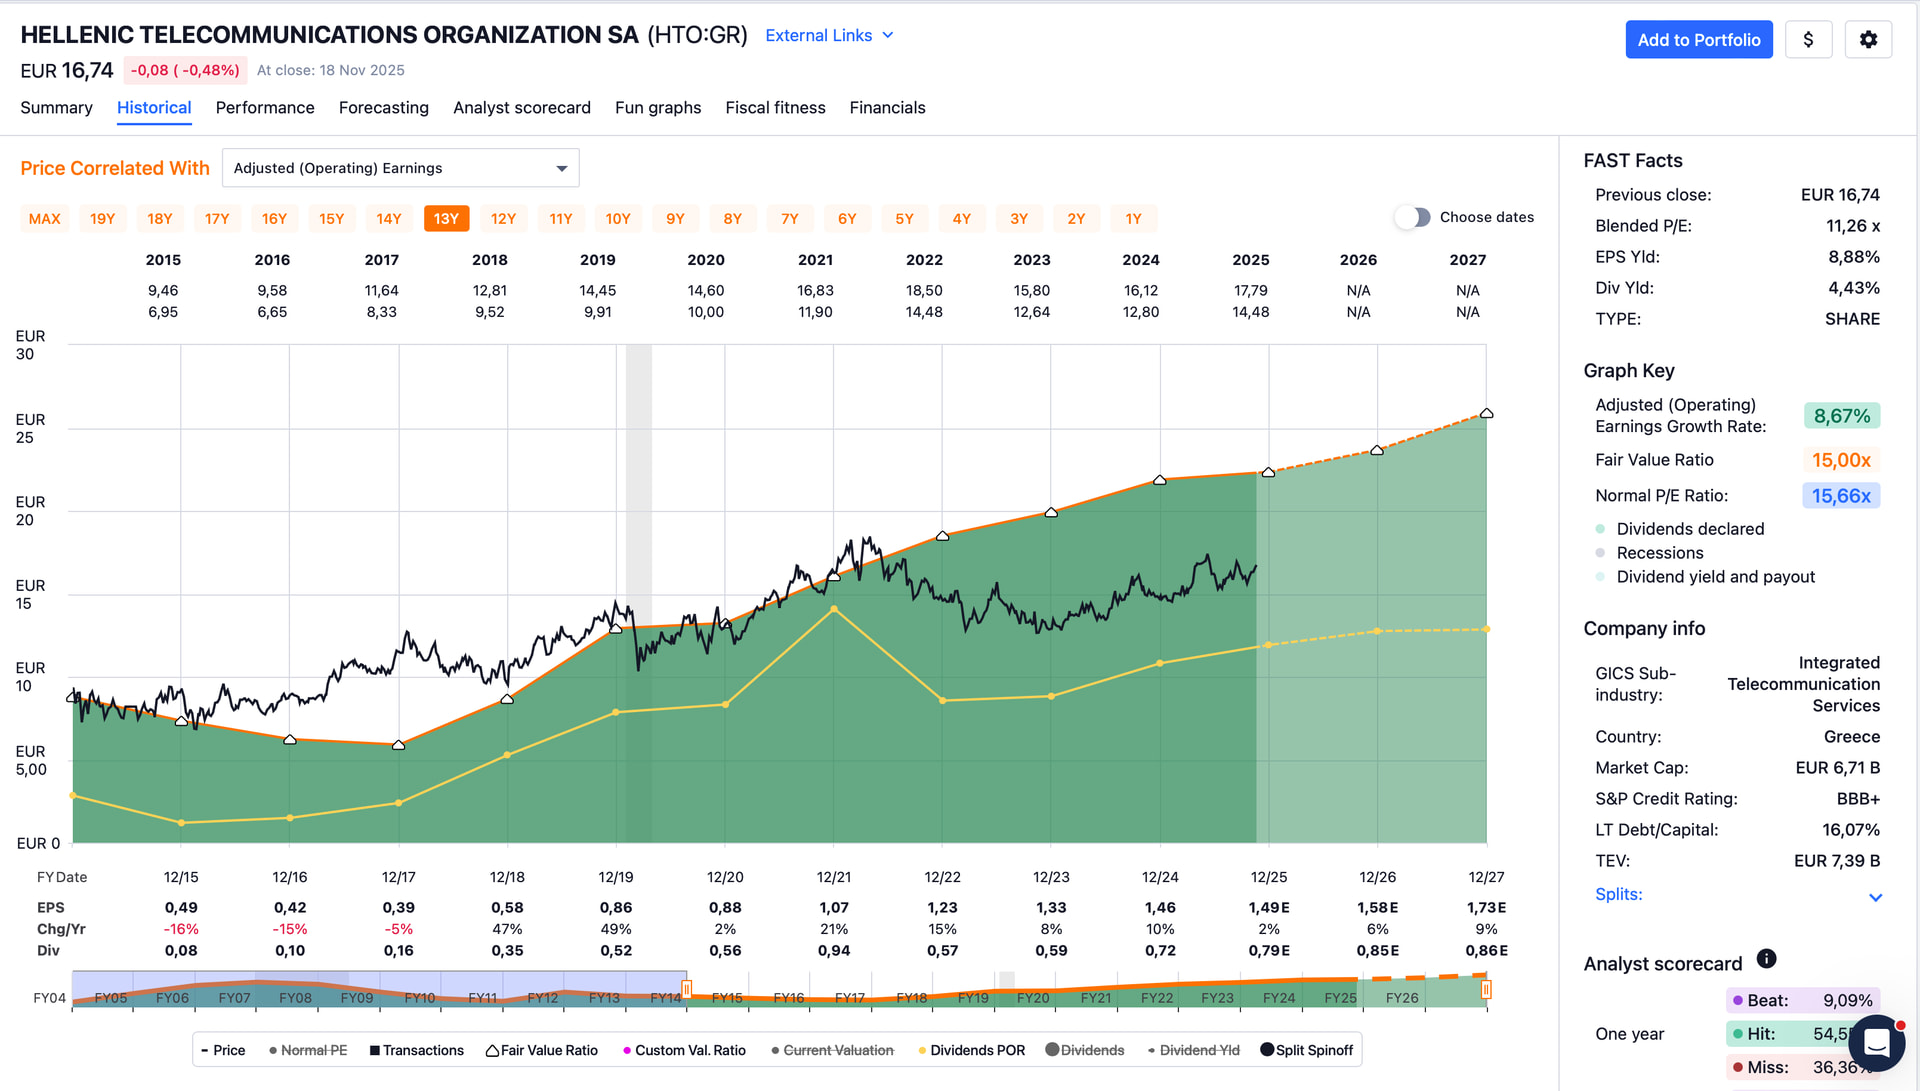The image size is (1920, 1091).
Task: Click right handle of timeline range slider
Action: coord(1486,990)
